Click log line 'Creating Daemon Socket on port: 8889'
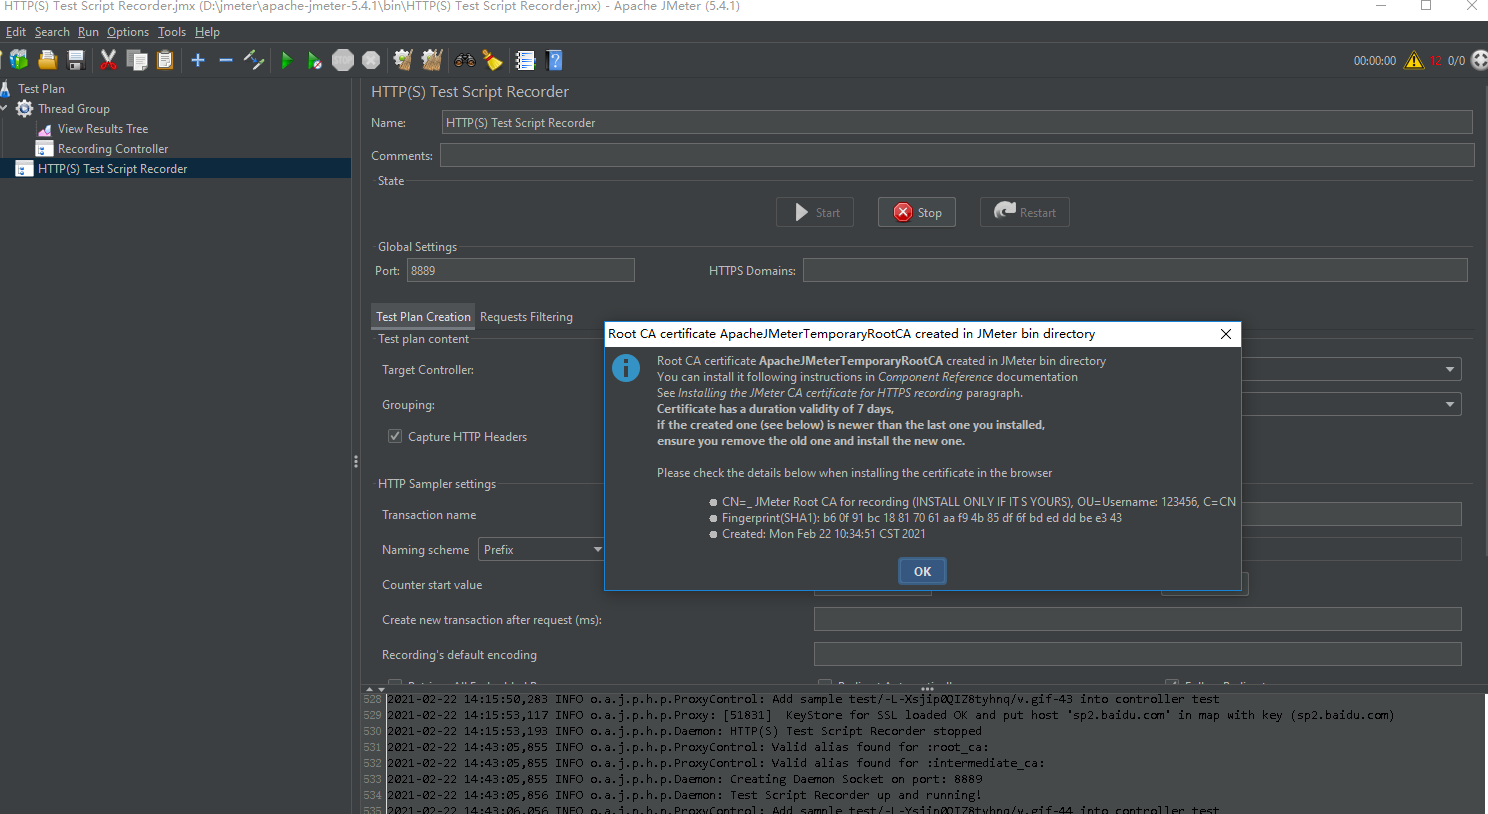 [x=684, y=779]
